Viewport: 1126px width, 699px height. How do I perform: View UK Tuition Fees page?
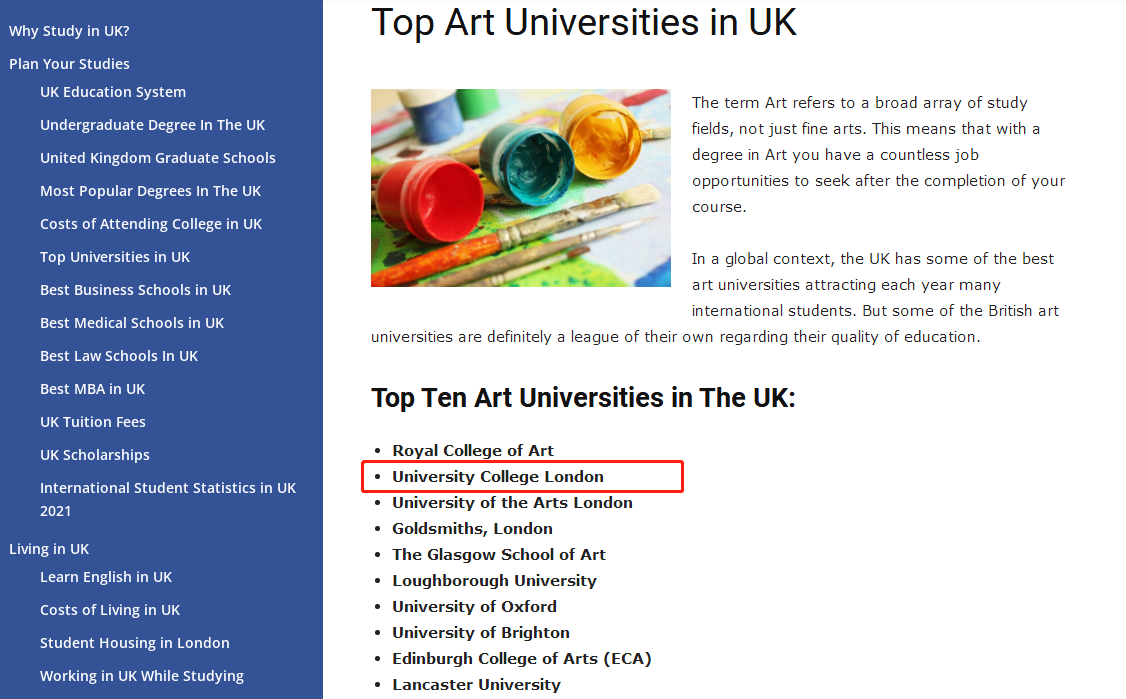pos(93,422)
